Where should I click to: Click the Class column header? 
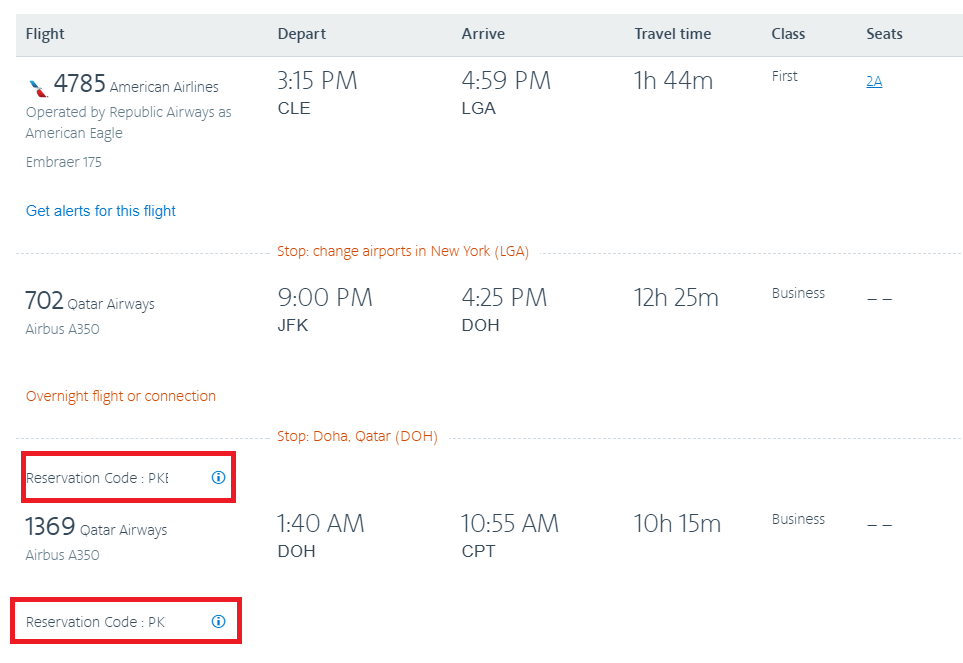tap(788, 34)
